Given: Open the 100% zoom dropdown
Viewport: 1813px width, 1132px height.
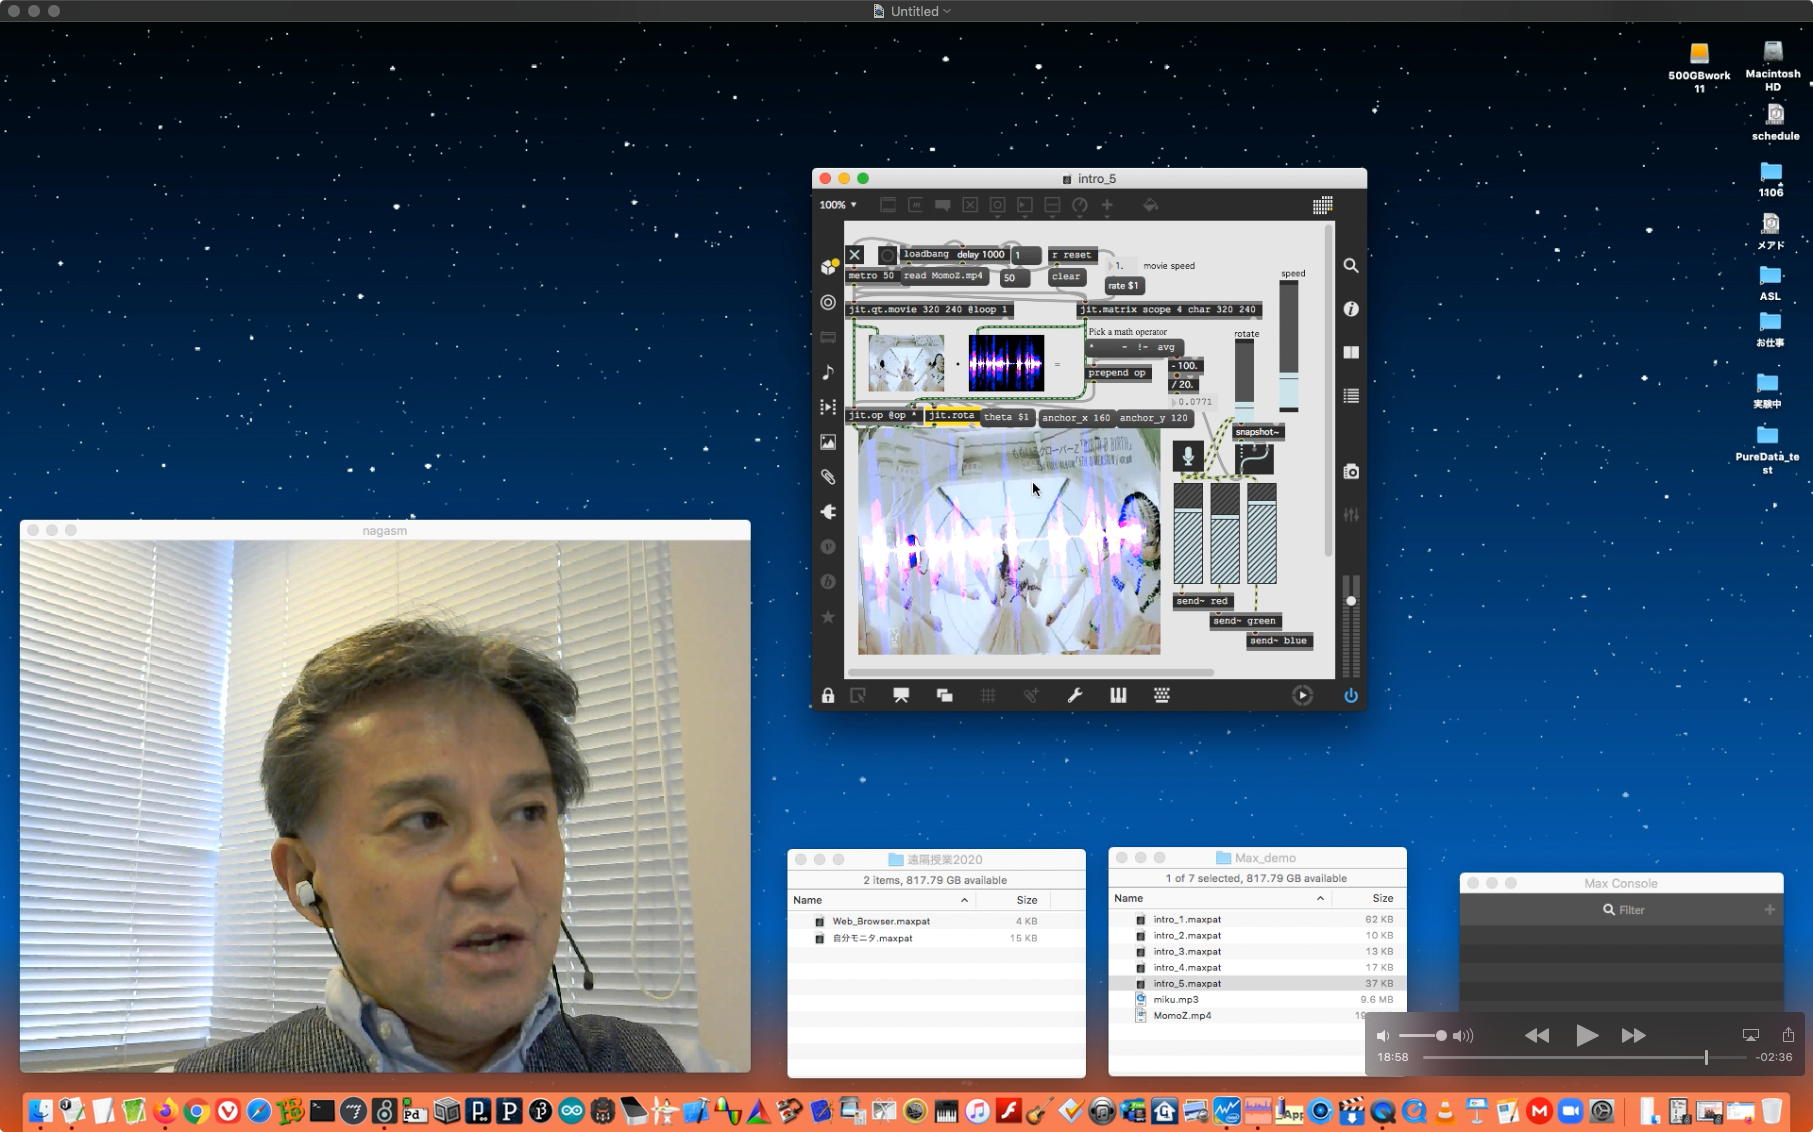Looking at the screenshot, I should click(x=838, y=205).
